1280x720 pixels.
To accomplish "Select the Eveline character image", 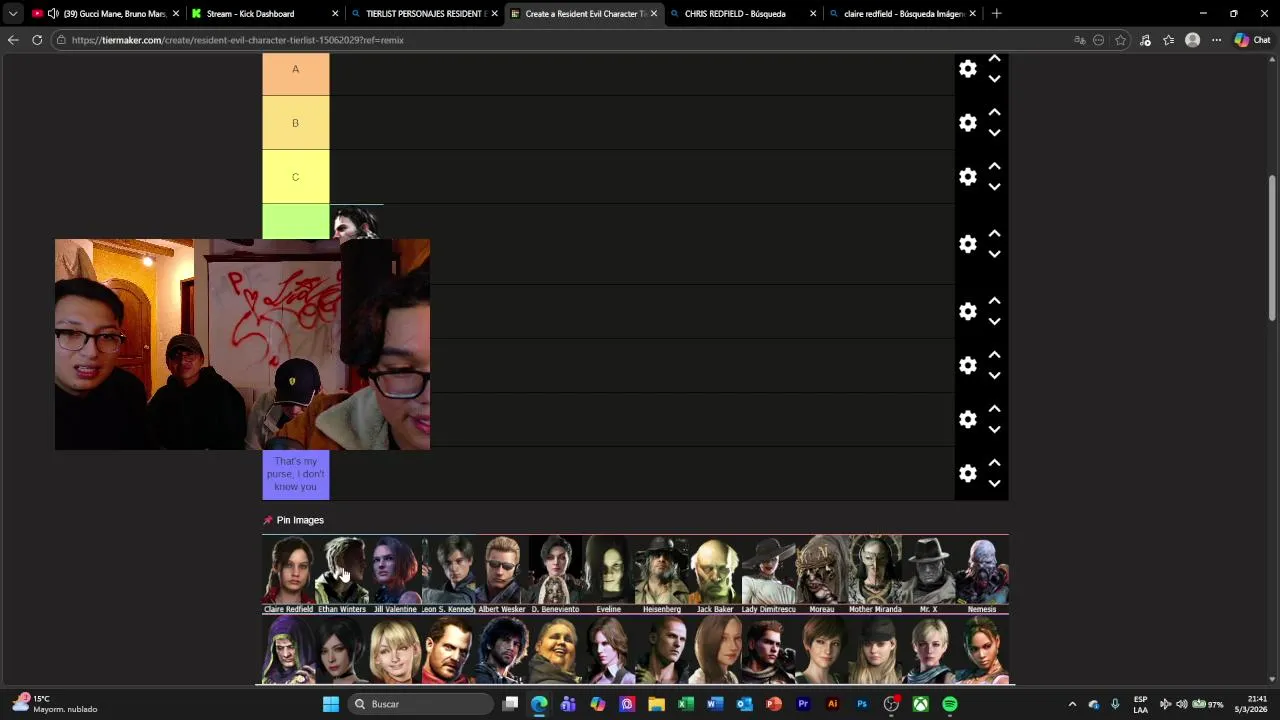I will tap(608, 575).
